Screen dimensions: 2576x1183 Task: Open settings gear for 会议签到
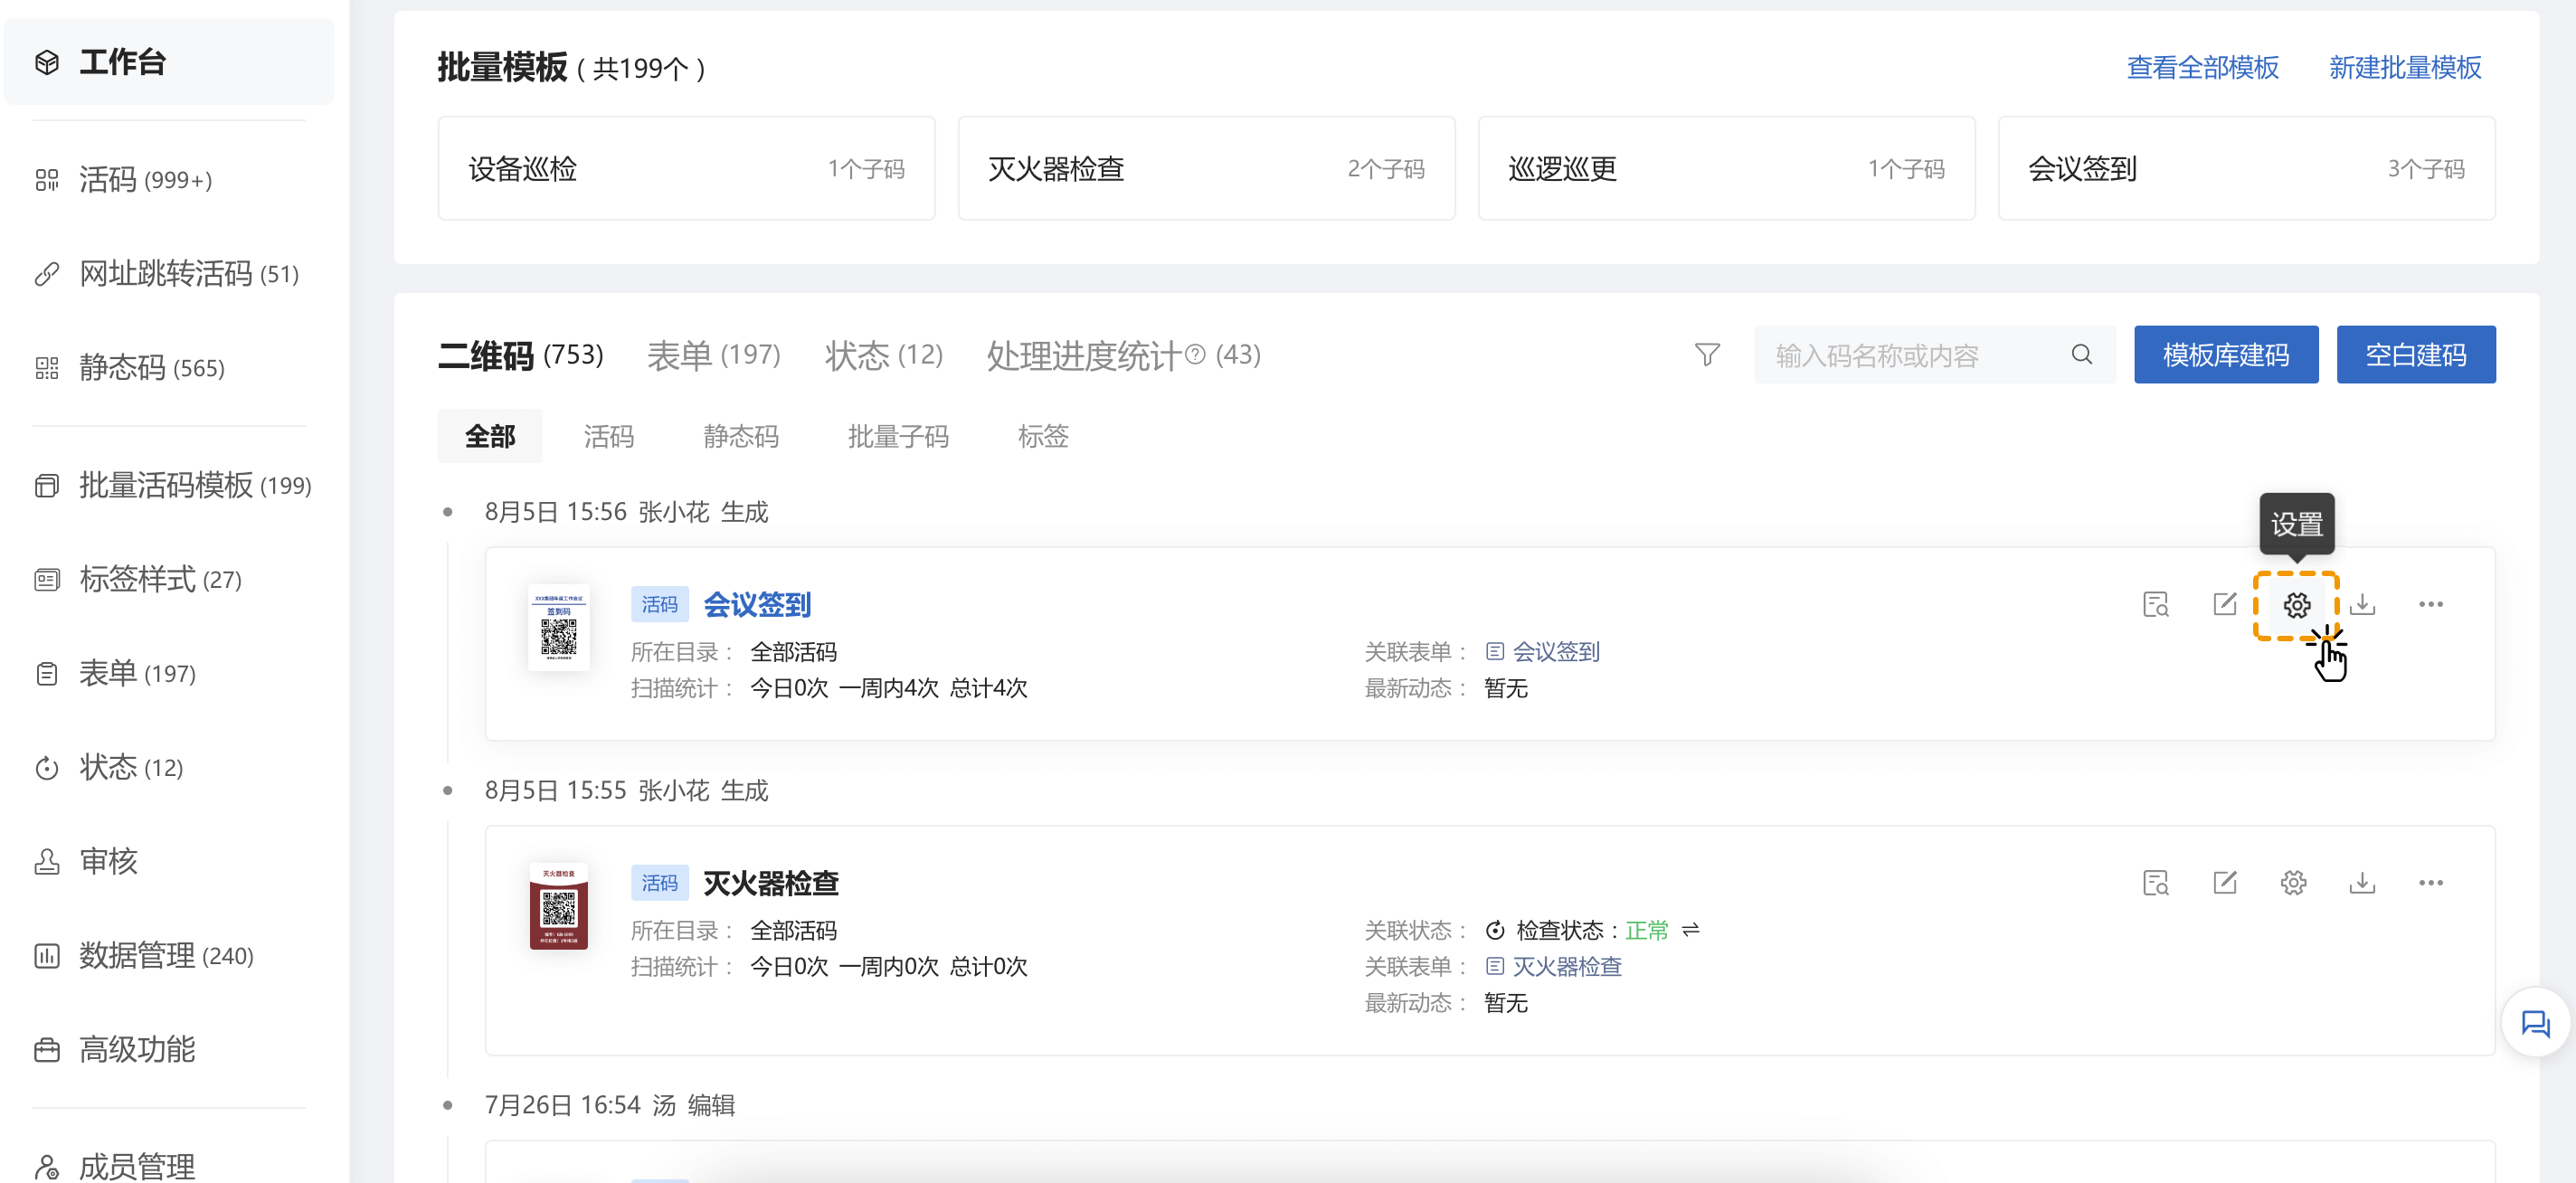point(2296,605)
